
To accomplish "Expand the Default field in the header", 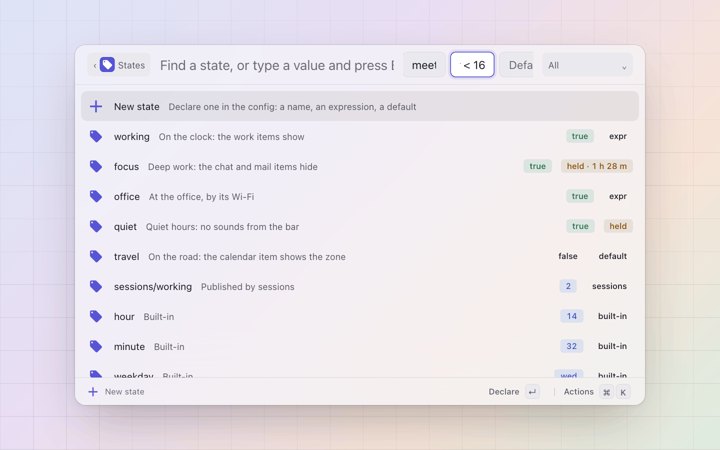I will pos(517,65).
